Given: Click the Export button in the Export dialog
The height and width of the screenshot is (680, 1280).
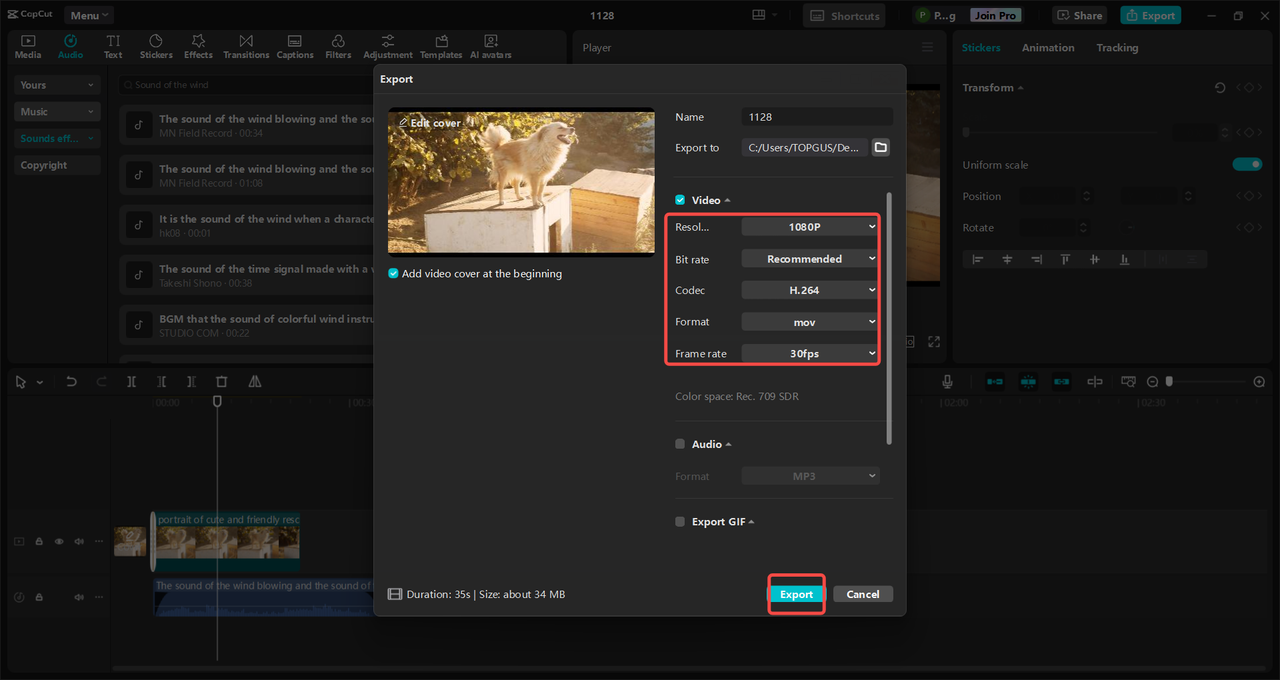Looking at the screenshot, I should 796,594.
